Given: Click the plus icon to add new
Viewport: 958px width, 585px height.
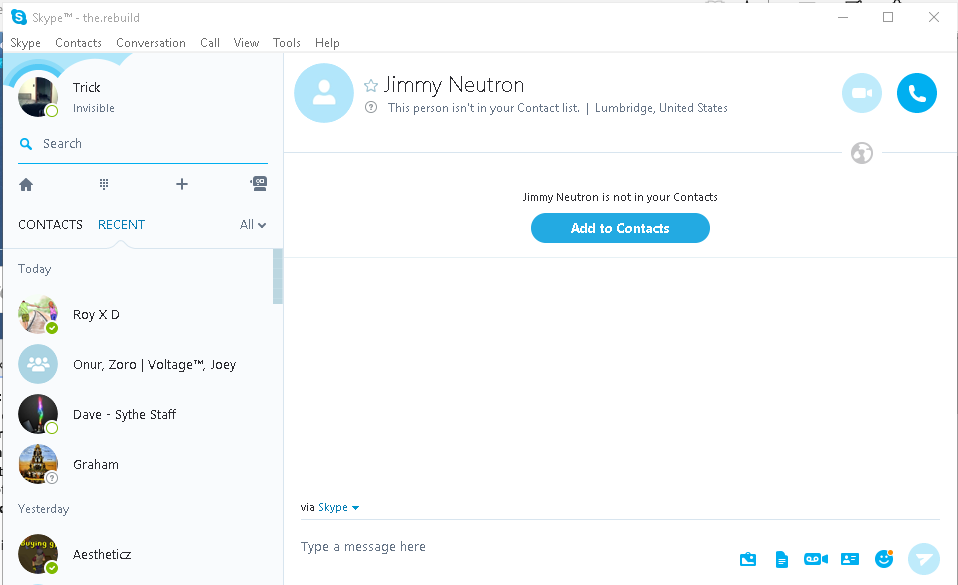Looking at the screenshot, I should [181, 184].
